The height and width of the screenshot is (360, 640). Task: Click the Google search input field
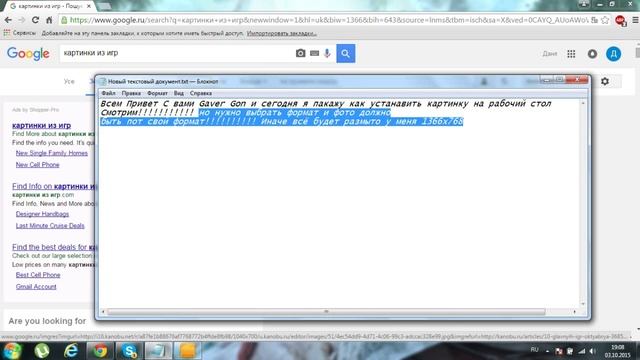178,53
